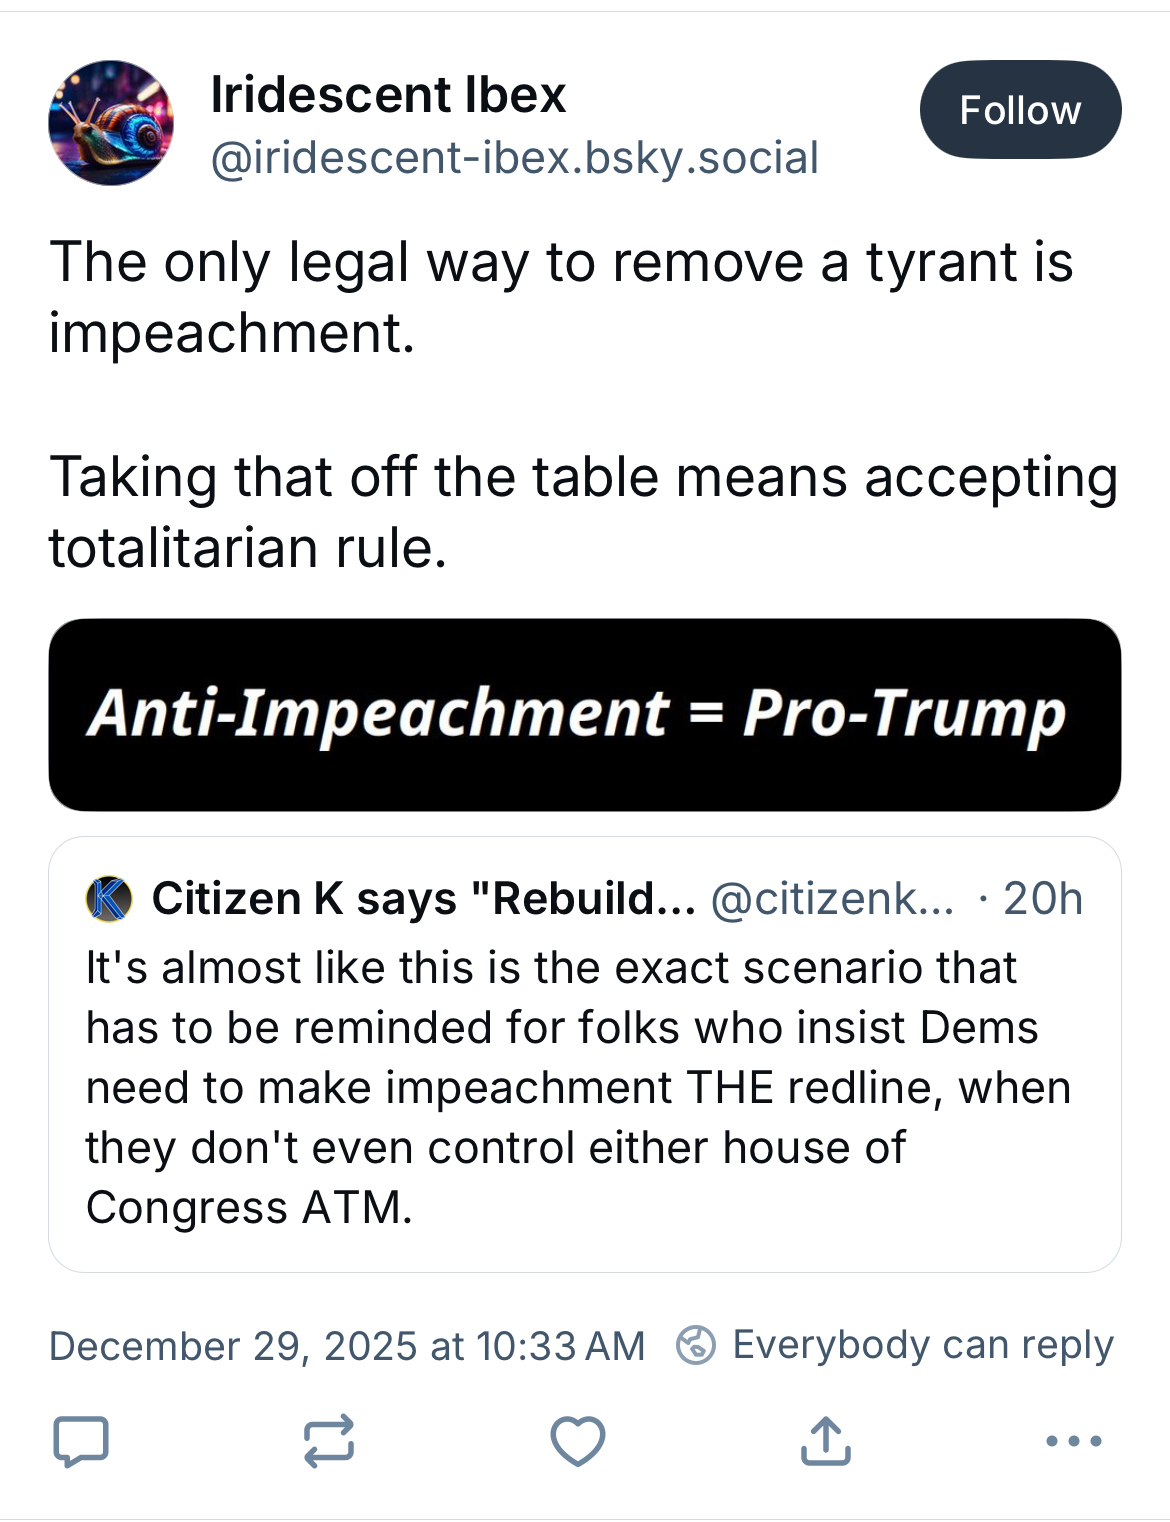The width and height of the screenshot is (1170, 1522).
Task: Enlarge the Anti-Impeachment = Pro-Trump image
Action: pyautogui.click(x=585, y=714)
